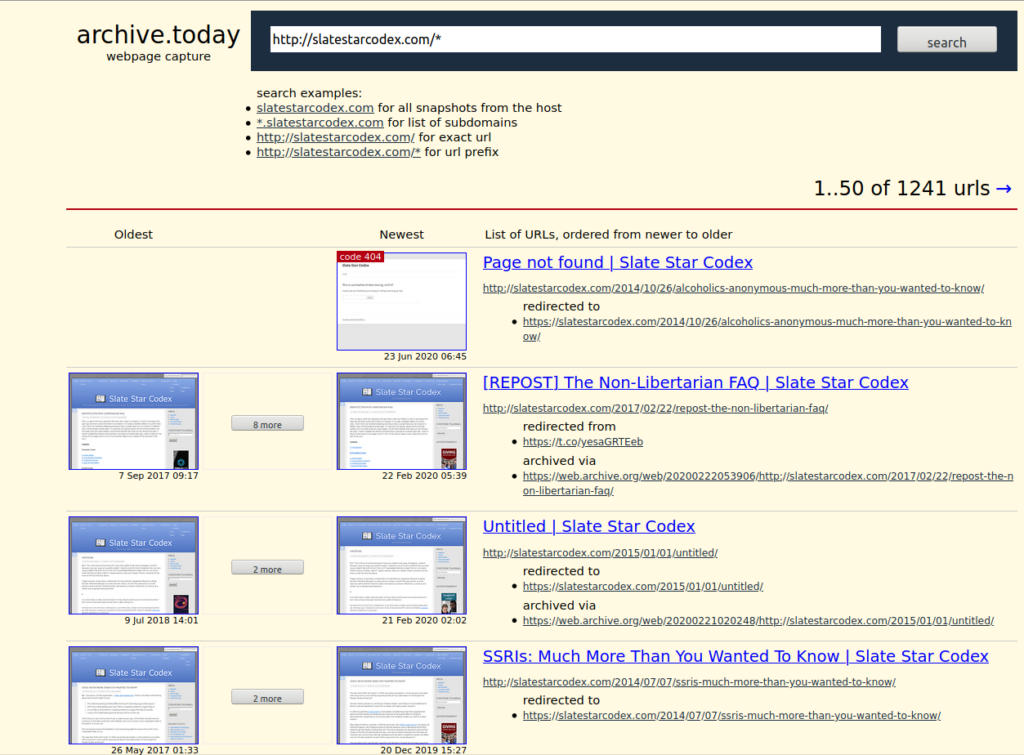Open http://slatestarcodex.com/ exact url example
The width and height of the screenshot is (1024, 755).
(x=336, y=137)
